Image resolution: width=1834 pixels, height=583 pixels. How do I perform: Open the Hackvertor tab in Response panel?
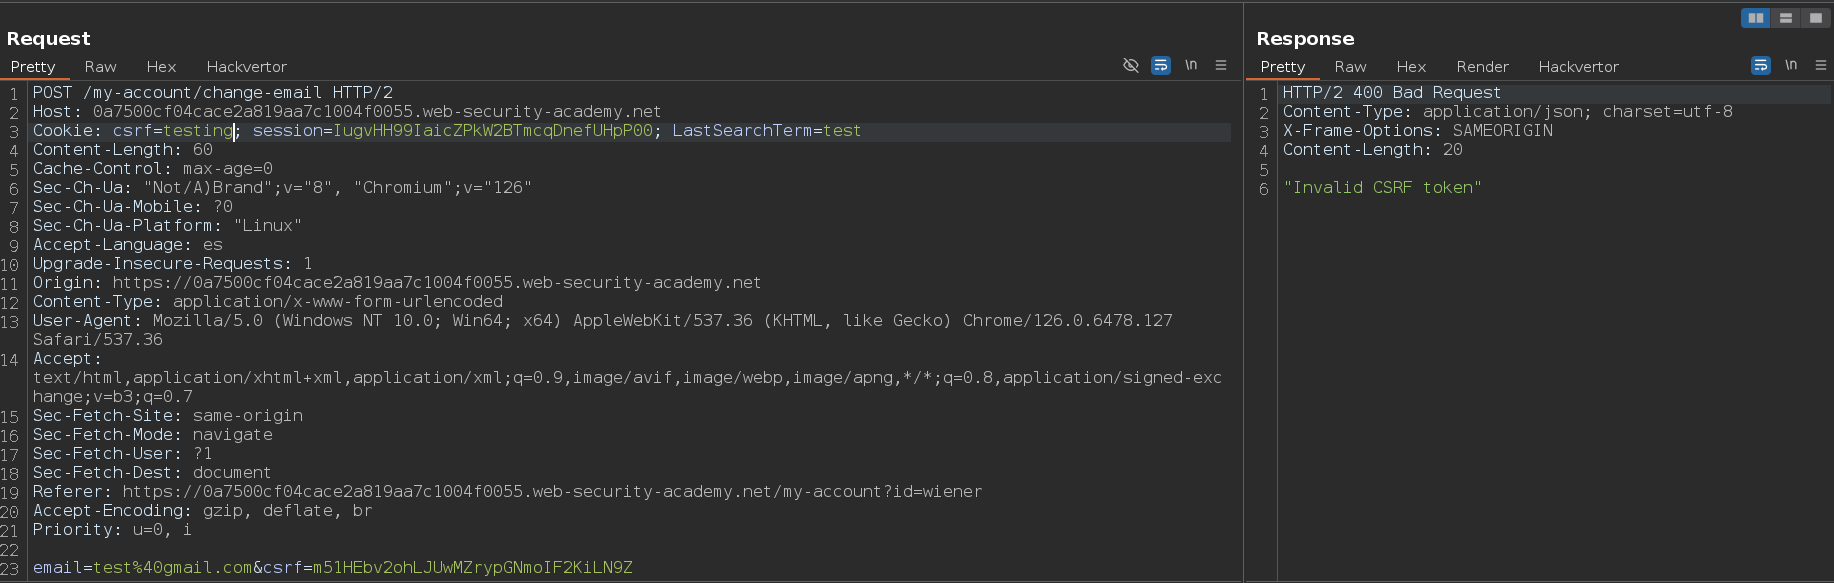[x=1578, y=67]
